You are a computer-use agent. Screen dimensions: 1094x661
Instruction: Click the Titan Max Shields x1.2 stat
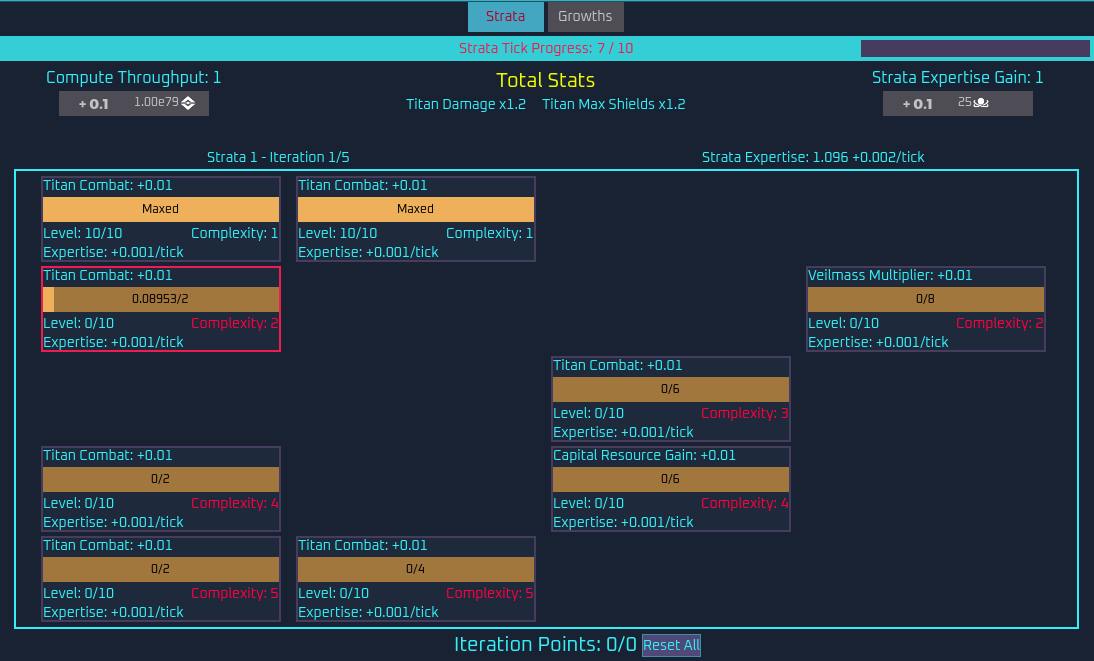click(614, 104)
